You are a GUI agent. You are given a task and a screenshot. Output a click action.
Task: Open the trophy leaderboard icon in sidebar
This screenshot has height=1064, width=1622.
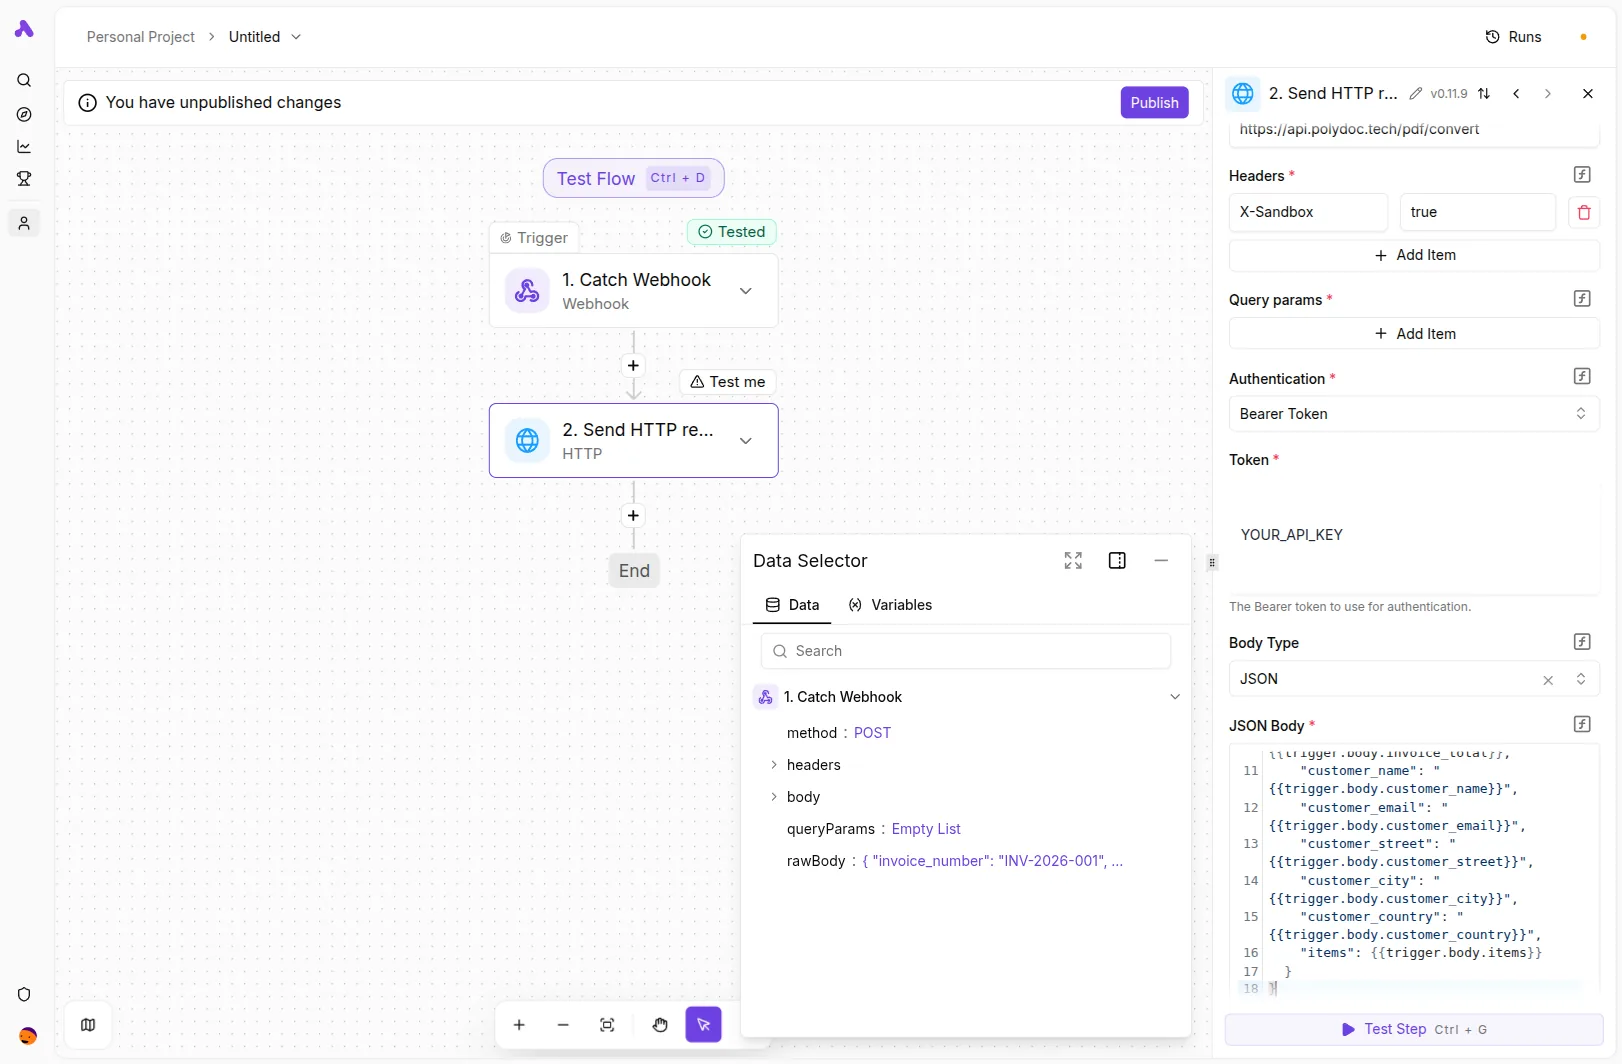pos(24,178)
